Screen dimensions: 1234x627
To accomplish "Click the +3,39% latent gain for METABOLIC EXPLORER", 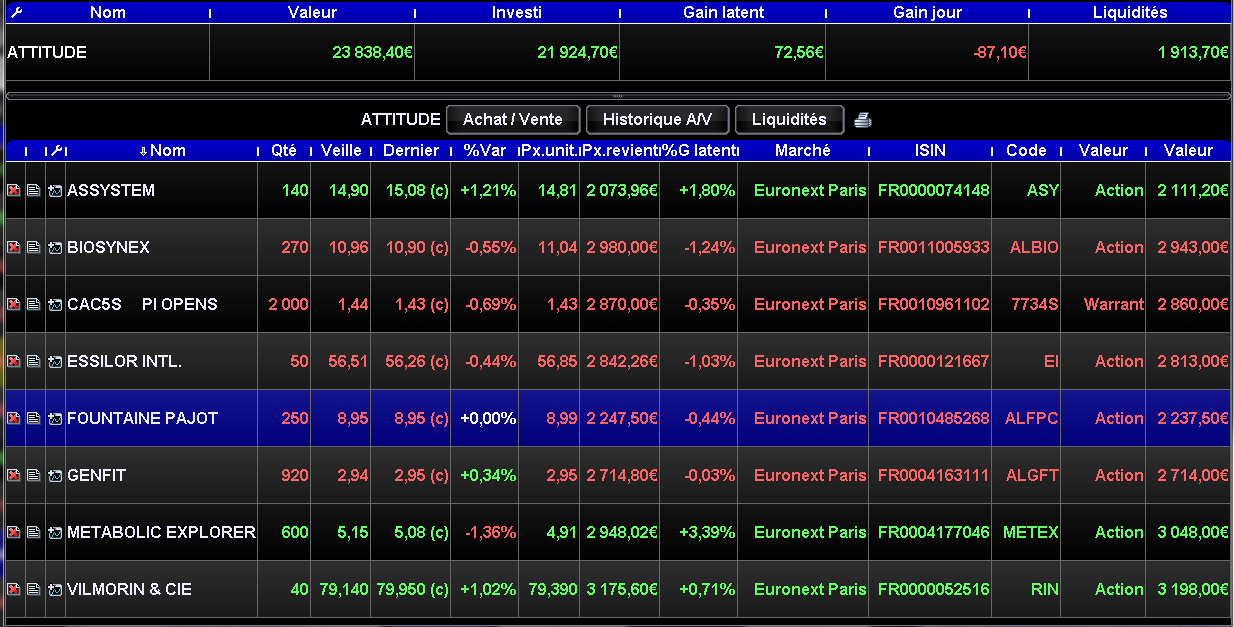I will coord(707,532).
